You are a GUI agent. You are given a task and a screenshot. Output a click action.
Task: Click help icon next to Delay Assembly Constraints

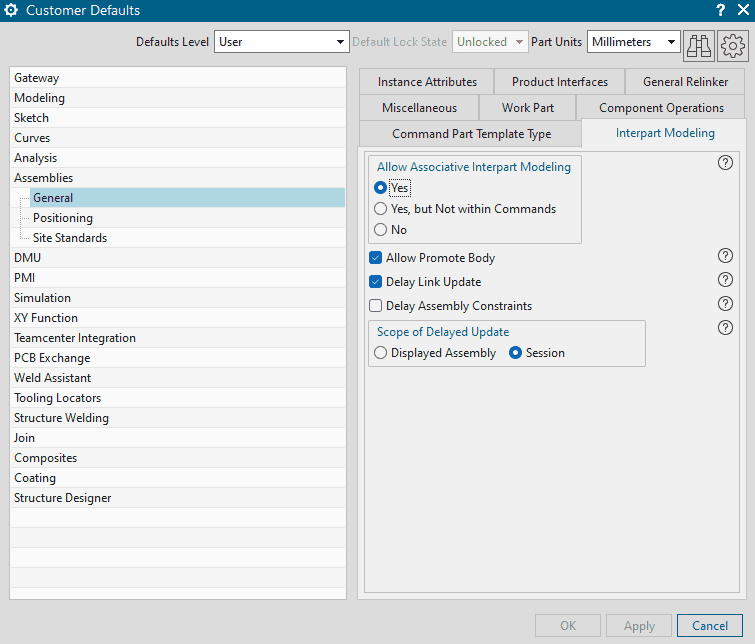[725, 304]
